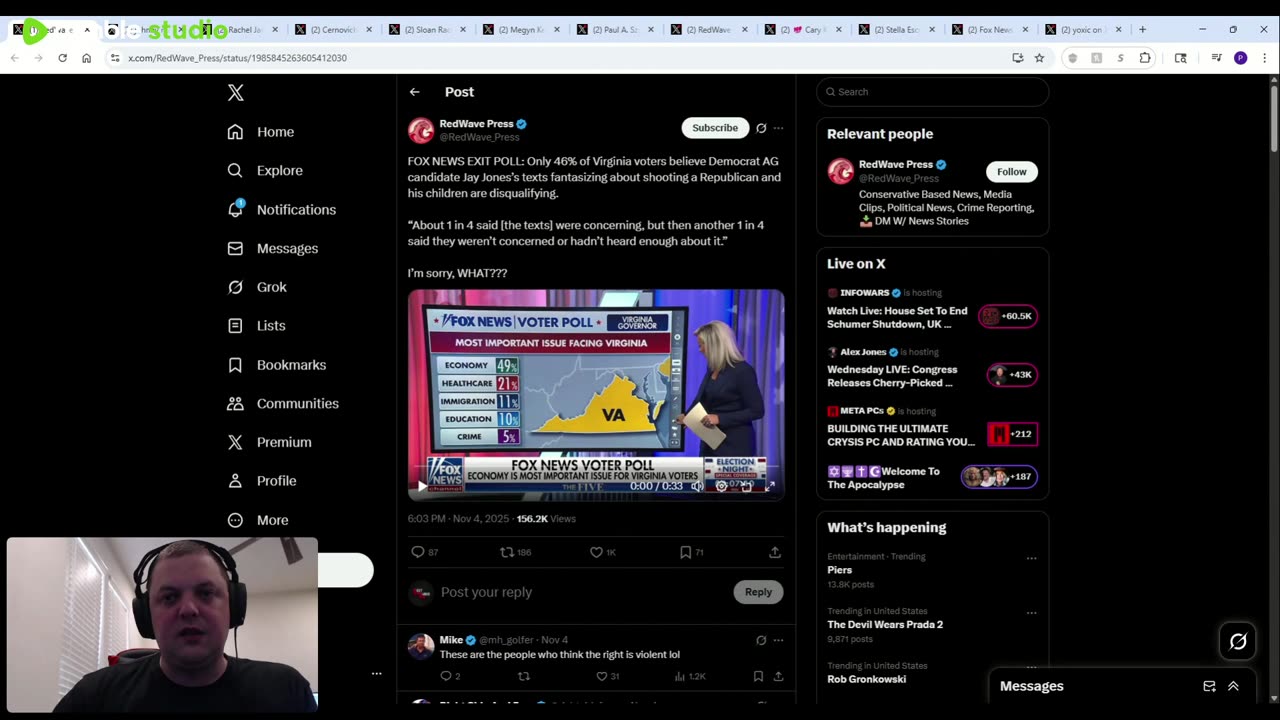Open the three-dot menu on RedWave post
1280x720 pixels.
coord(778,128)
